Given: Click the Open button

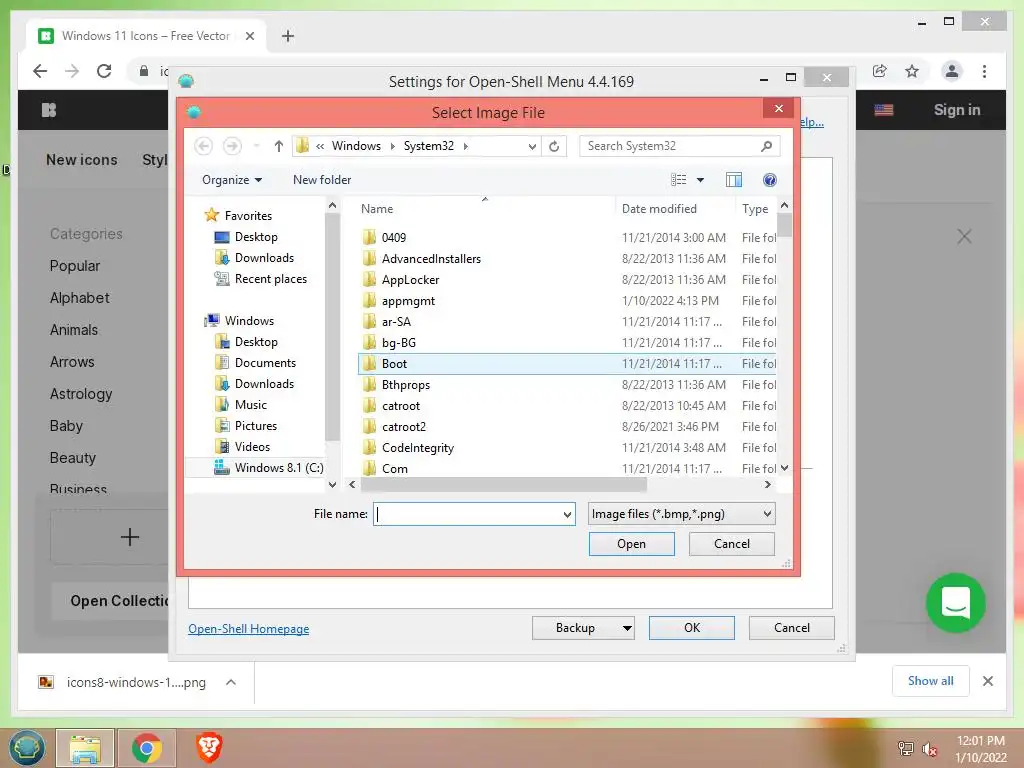Looking at the screenshot, I should click(631, 544).
